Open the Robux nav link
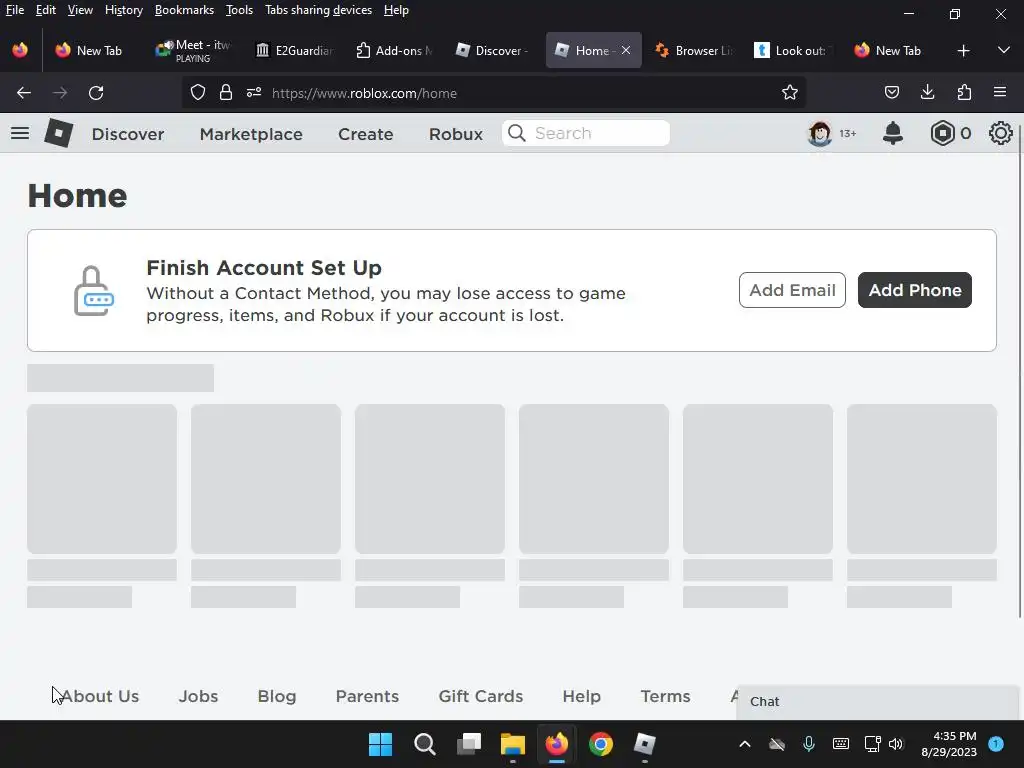The width and height of the screenshot is (1024, 768). point(456,134)
